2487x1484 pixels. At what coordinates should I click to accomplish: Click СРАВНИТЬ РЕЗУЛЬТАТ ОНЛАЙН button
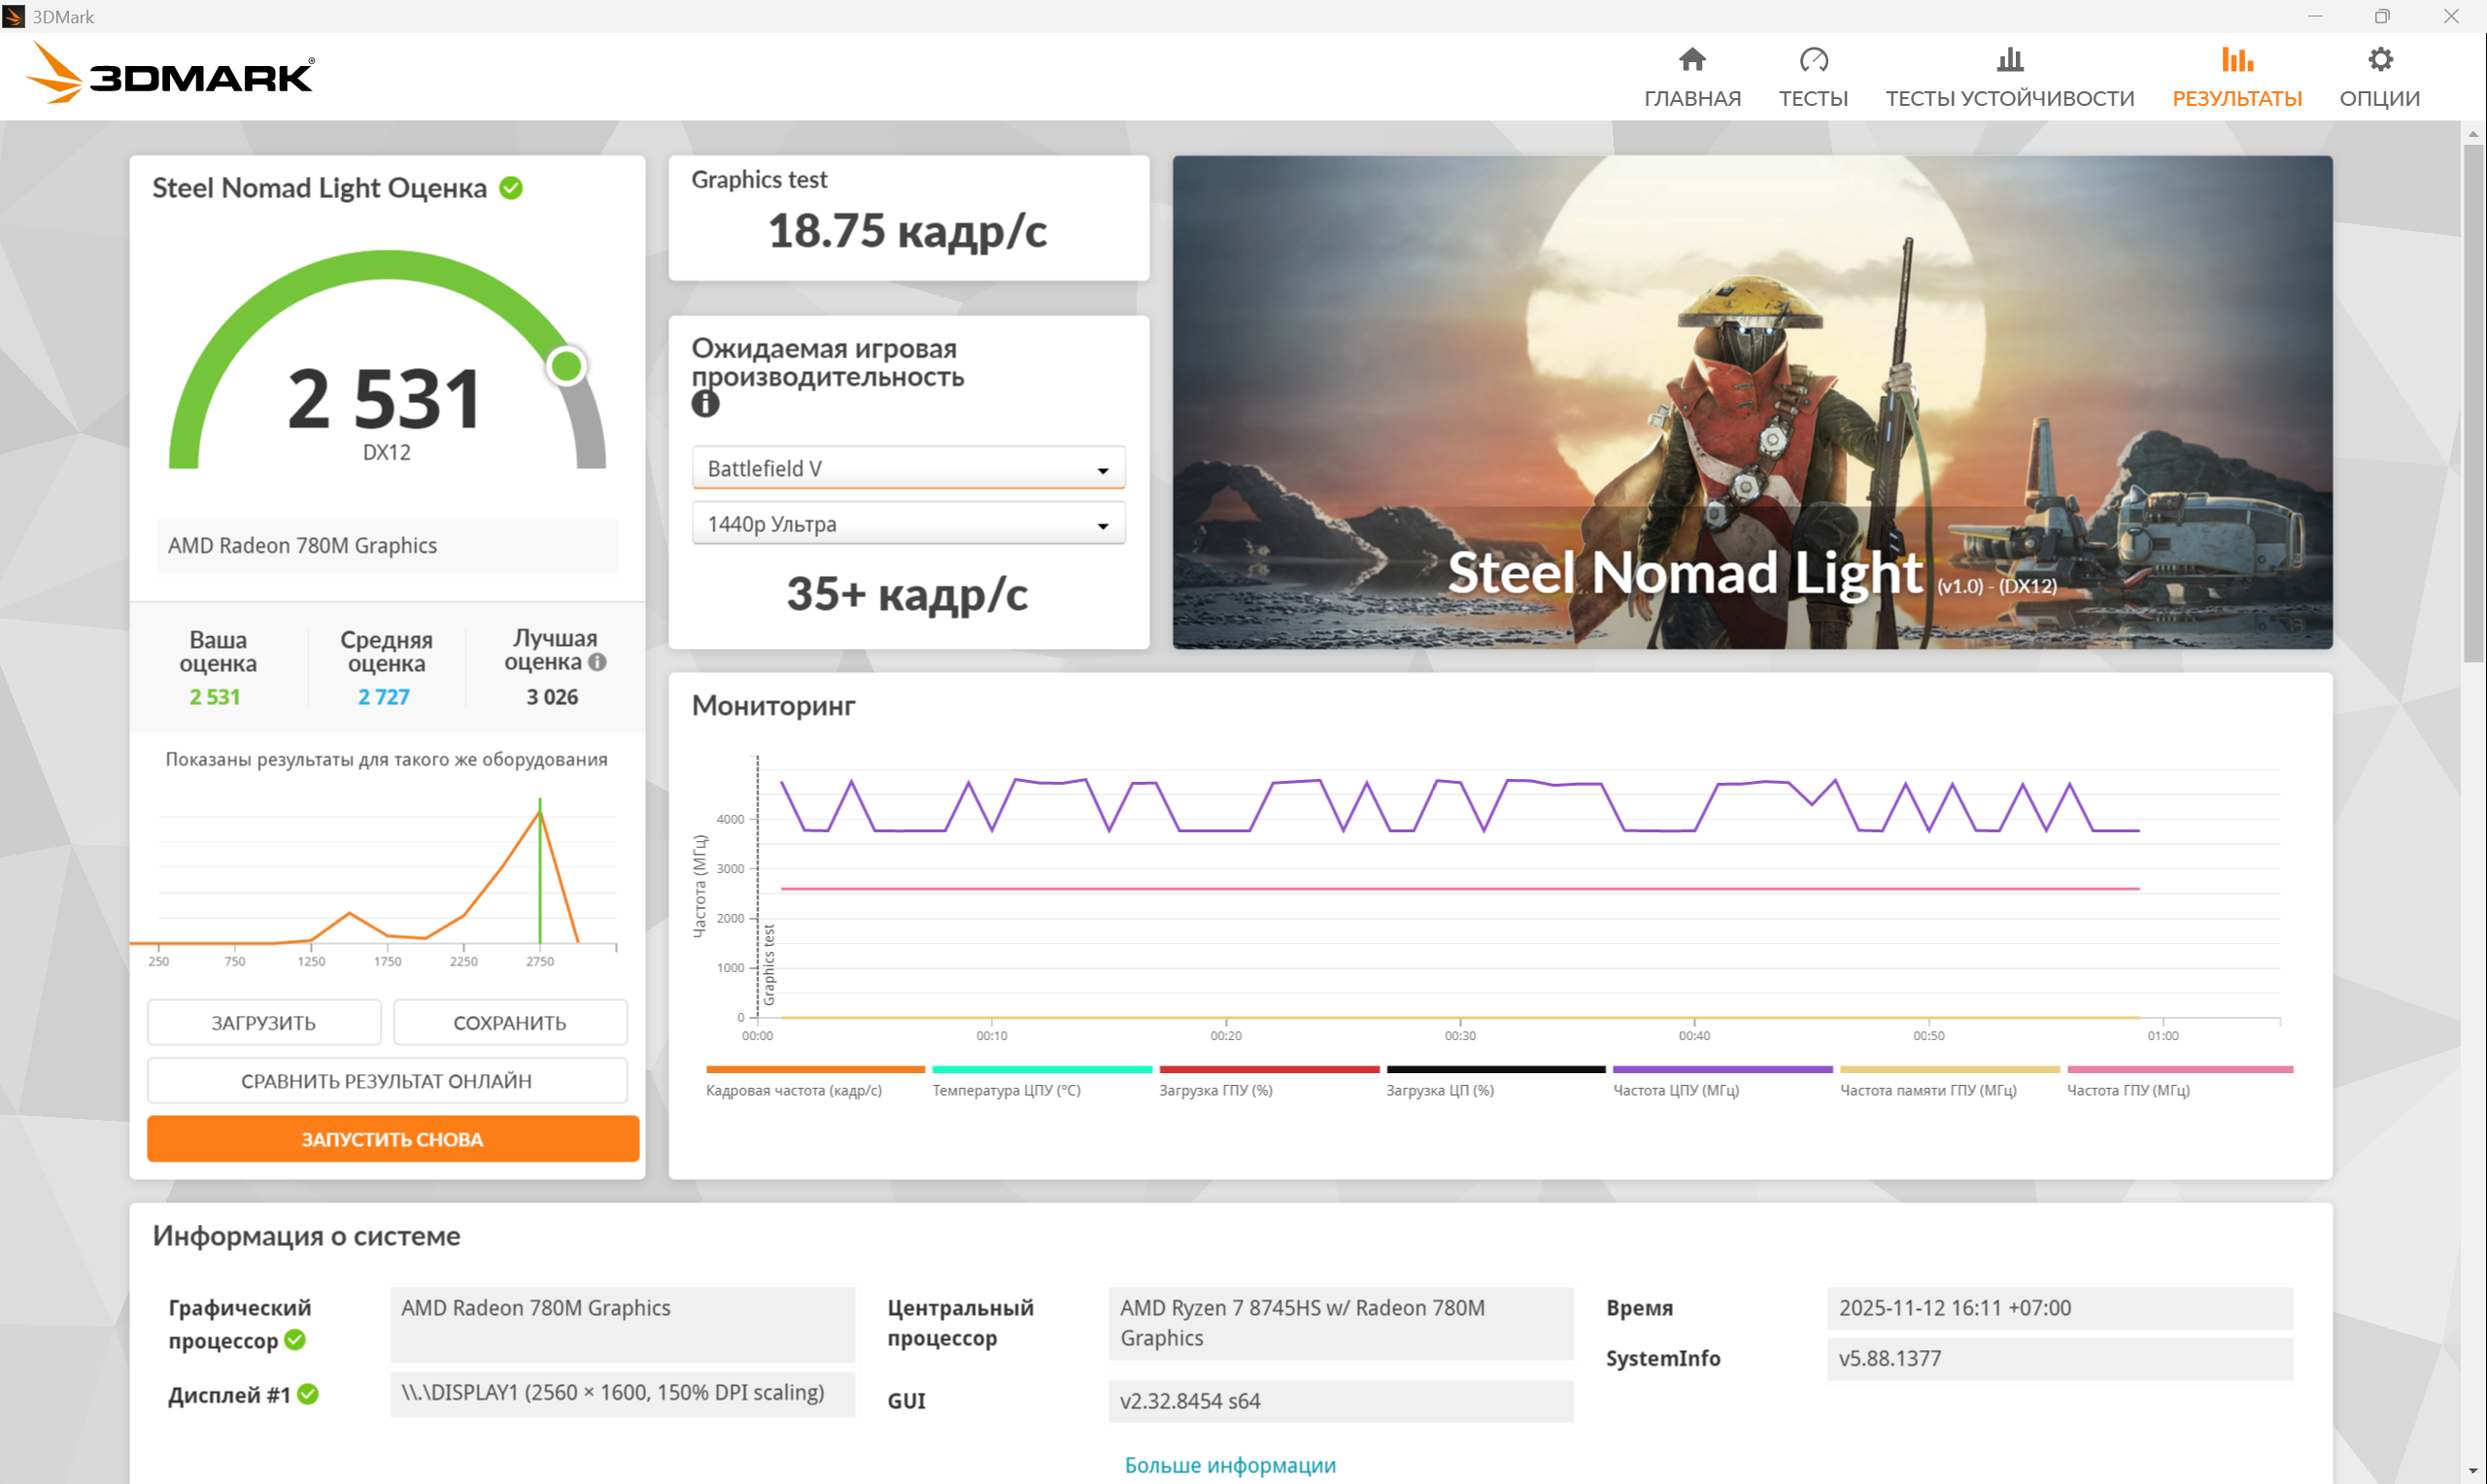387,1081
